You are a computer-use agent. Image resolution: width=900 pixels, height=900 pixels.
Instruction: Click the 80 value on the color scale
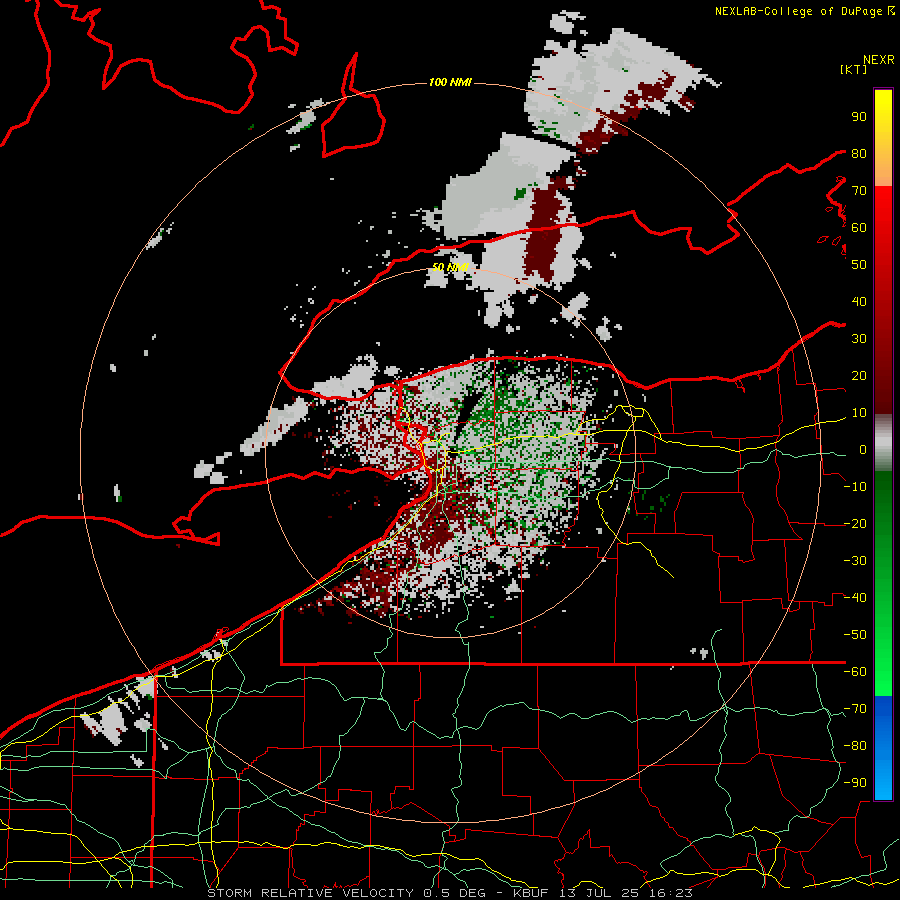click(859, 153)
